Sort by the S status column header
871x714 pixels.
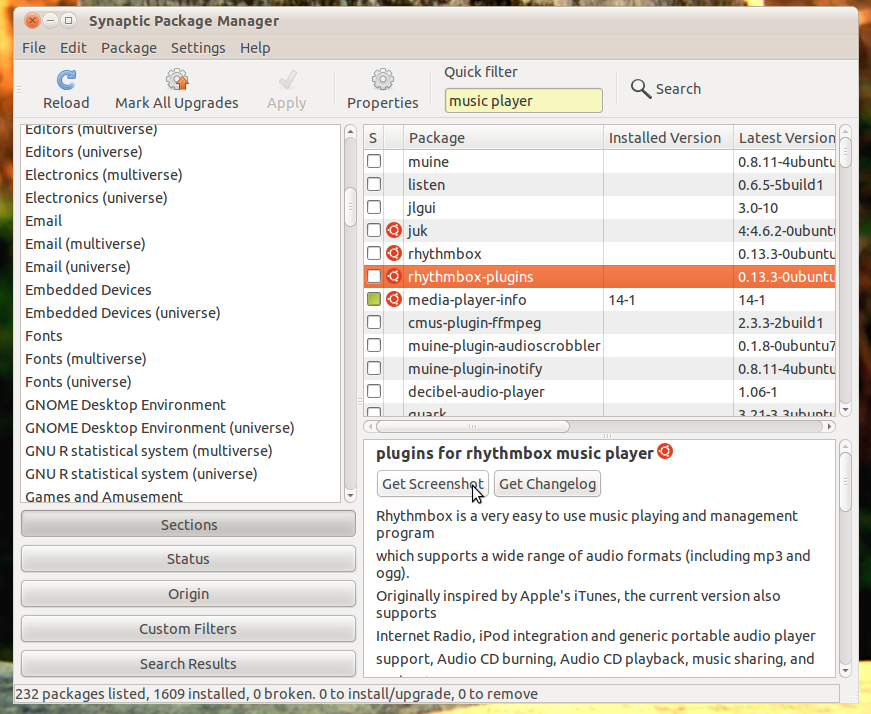tap(373, 137)
